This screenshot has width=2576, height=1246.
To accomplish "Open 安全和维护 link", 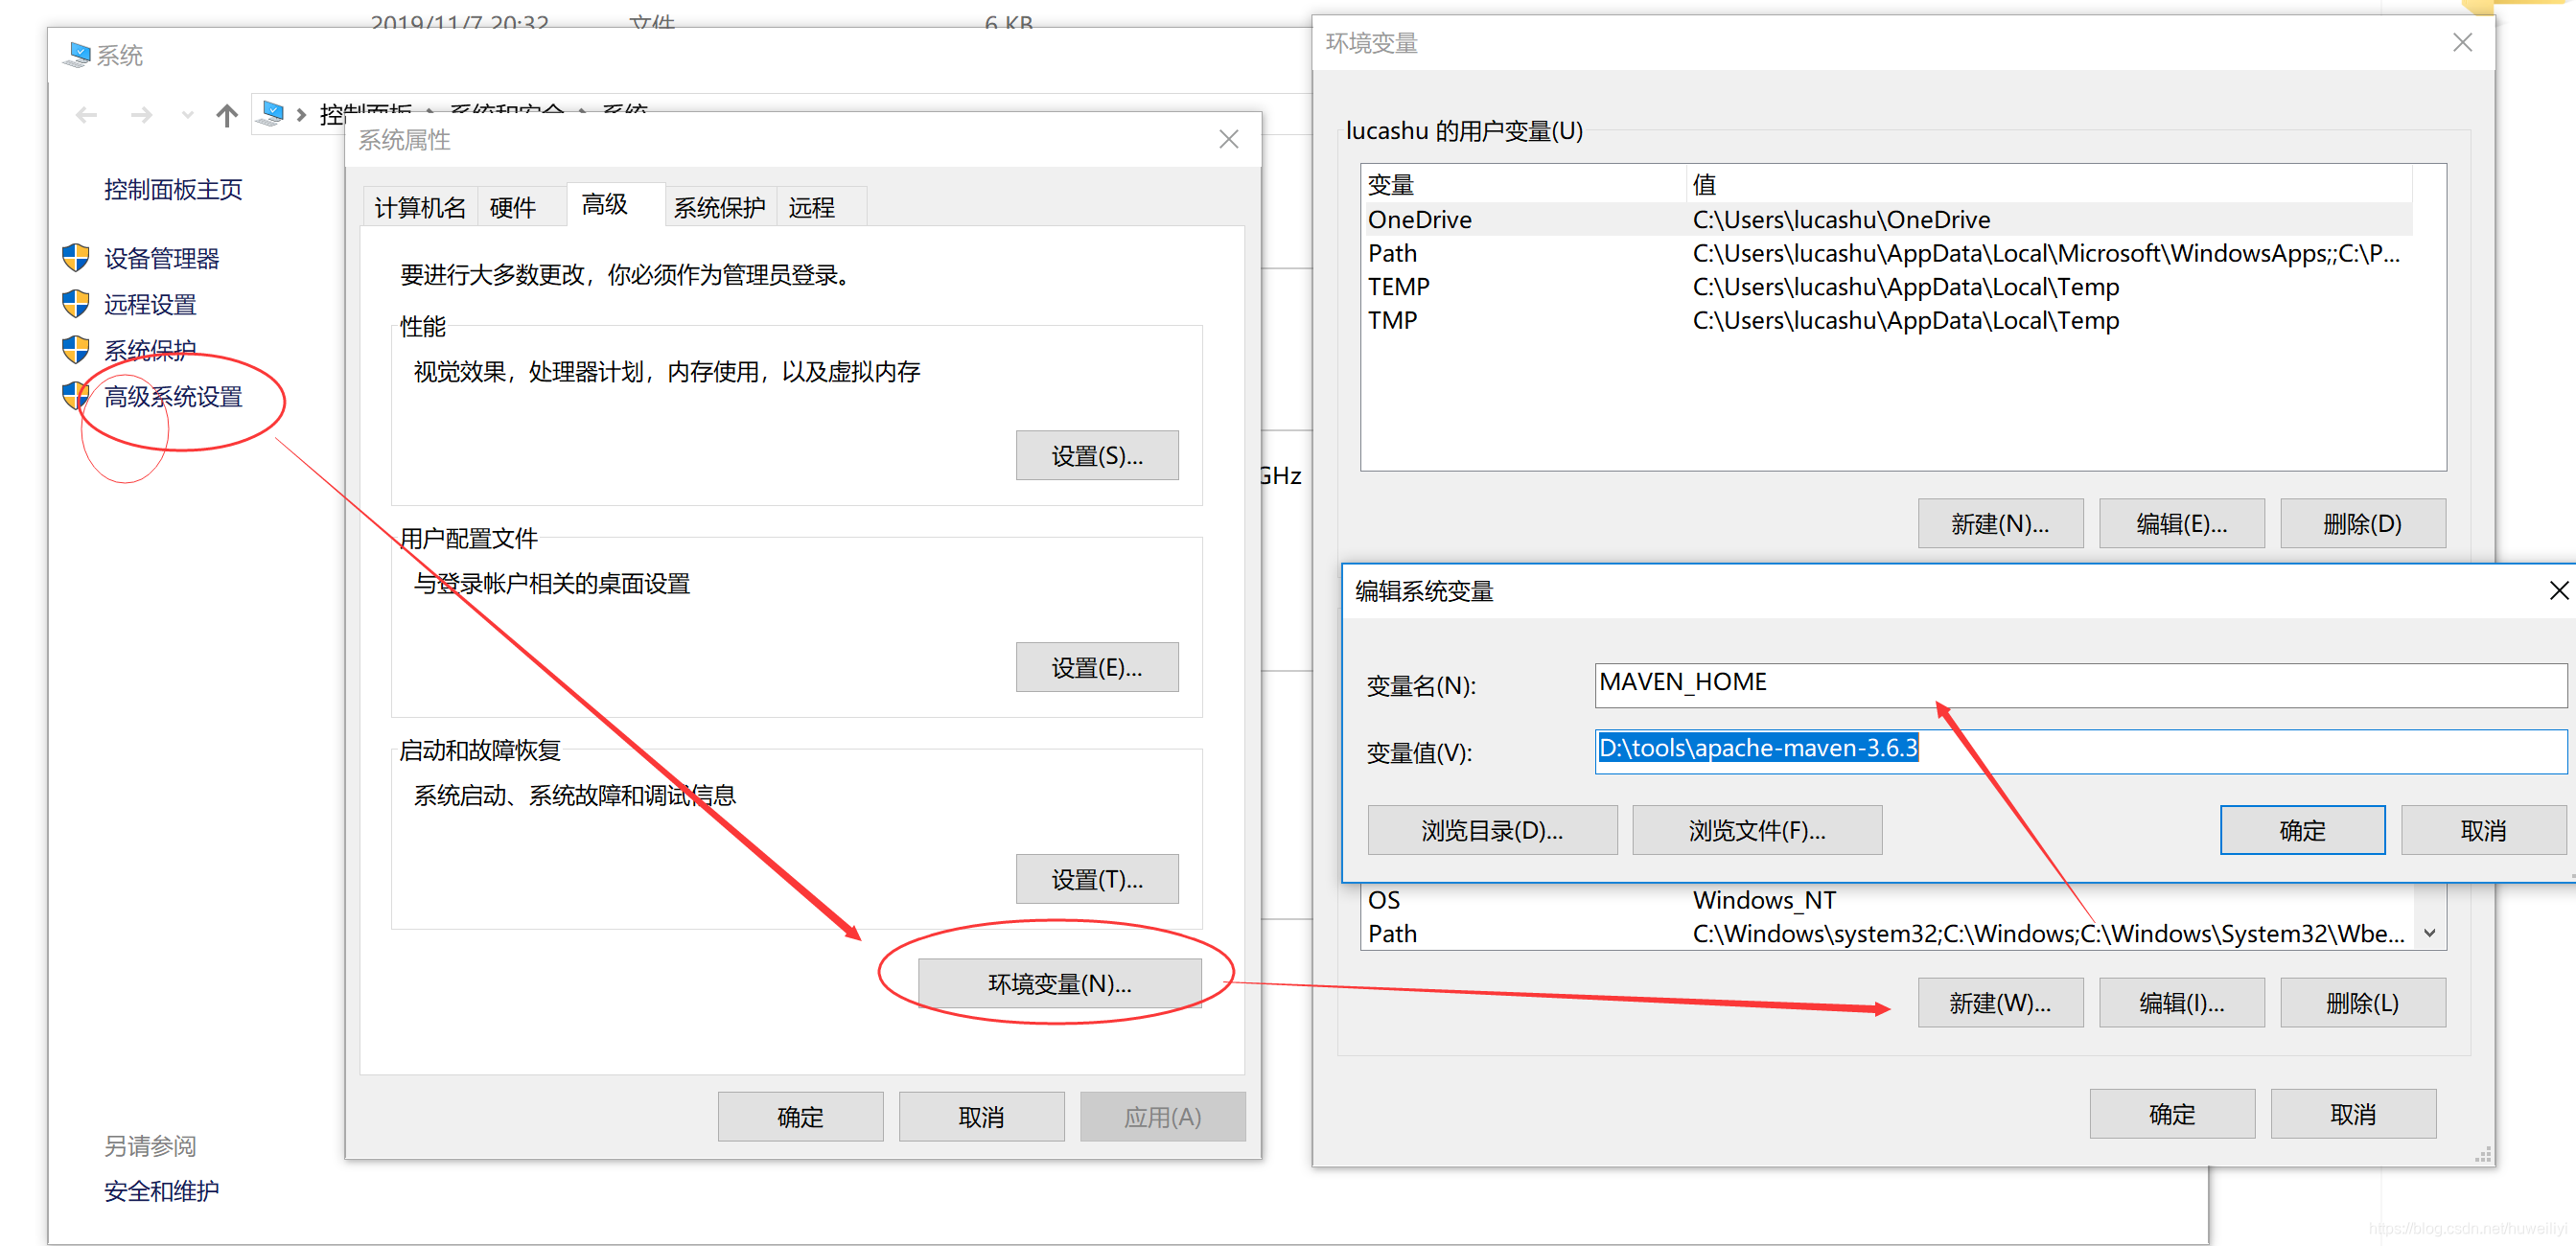I will [x=161, y=1190].
